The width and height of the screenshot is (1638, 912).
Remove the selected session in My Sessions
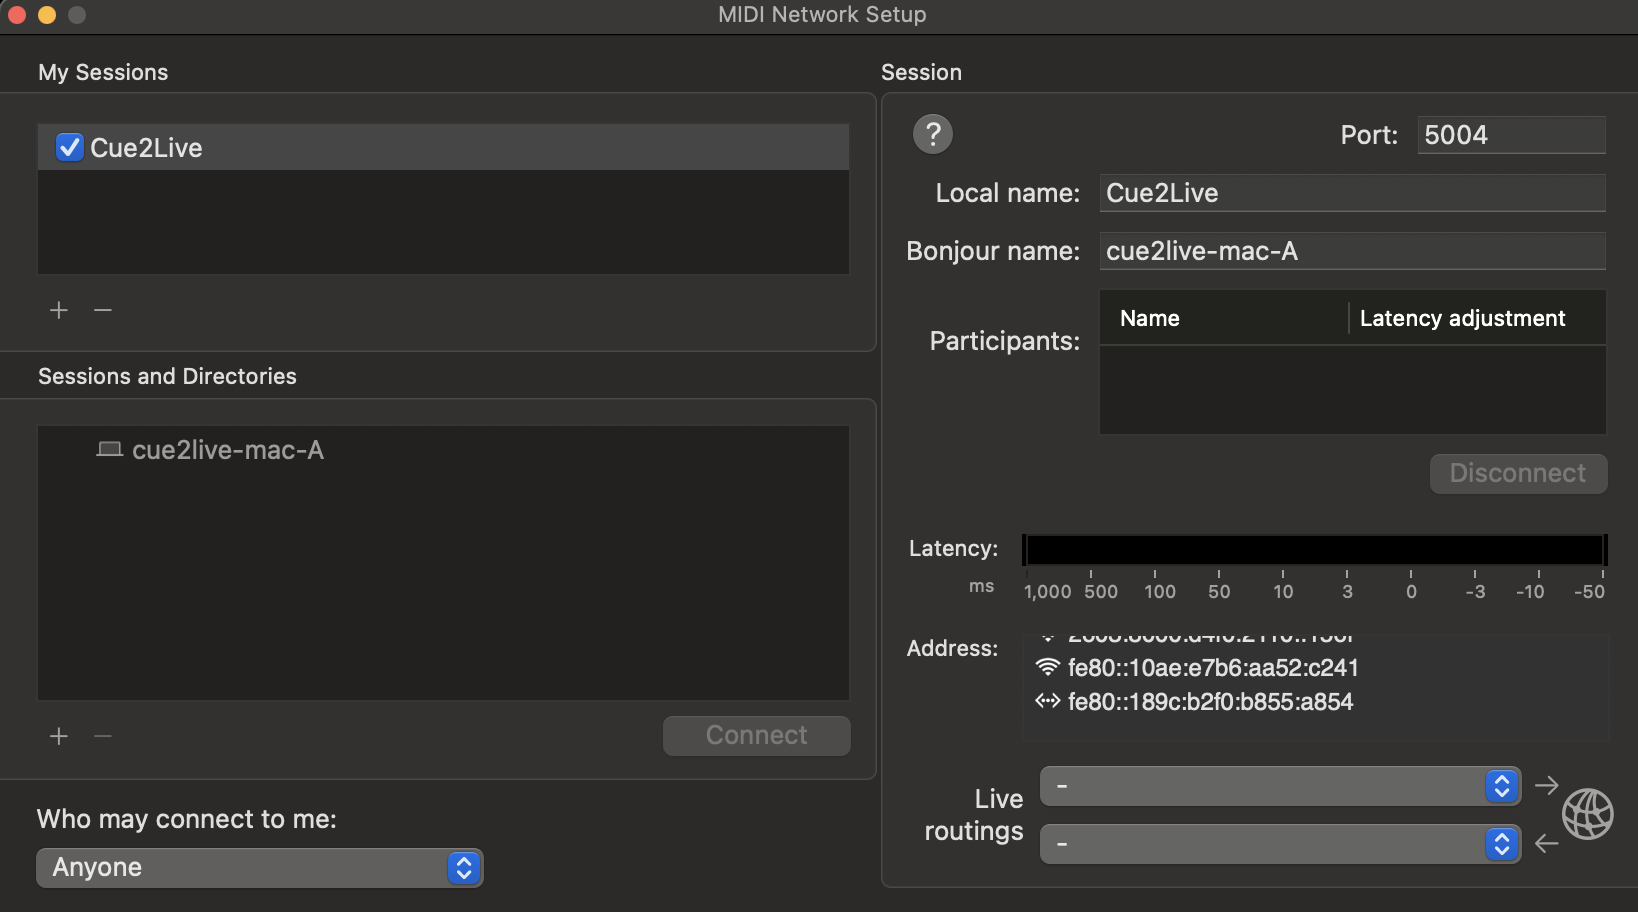[x=103, y=310]
